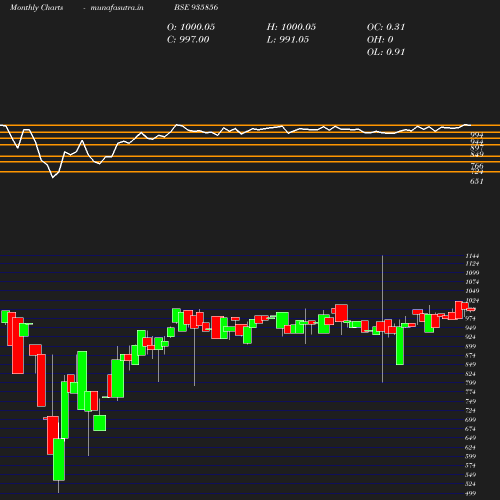Click the "699" price axis label
The height and width of the screenshot is (500, 500).
[x=471, y=420]
